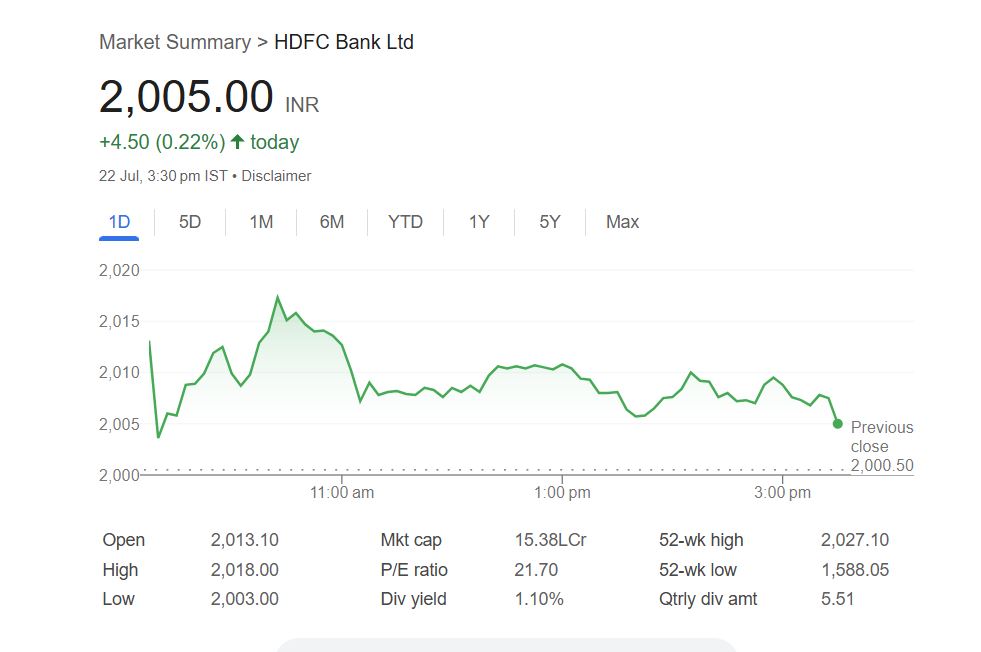Switch to the 5D chart tab
Image resolution: width=981 pixels, height=652 pixels.
190,222
